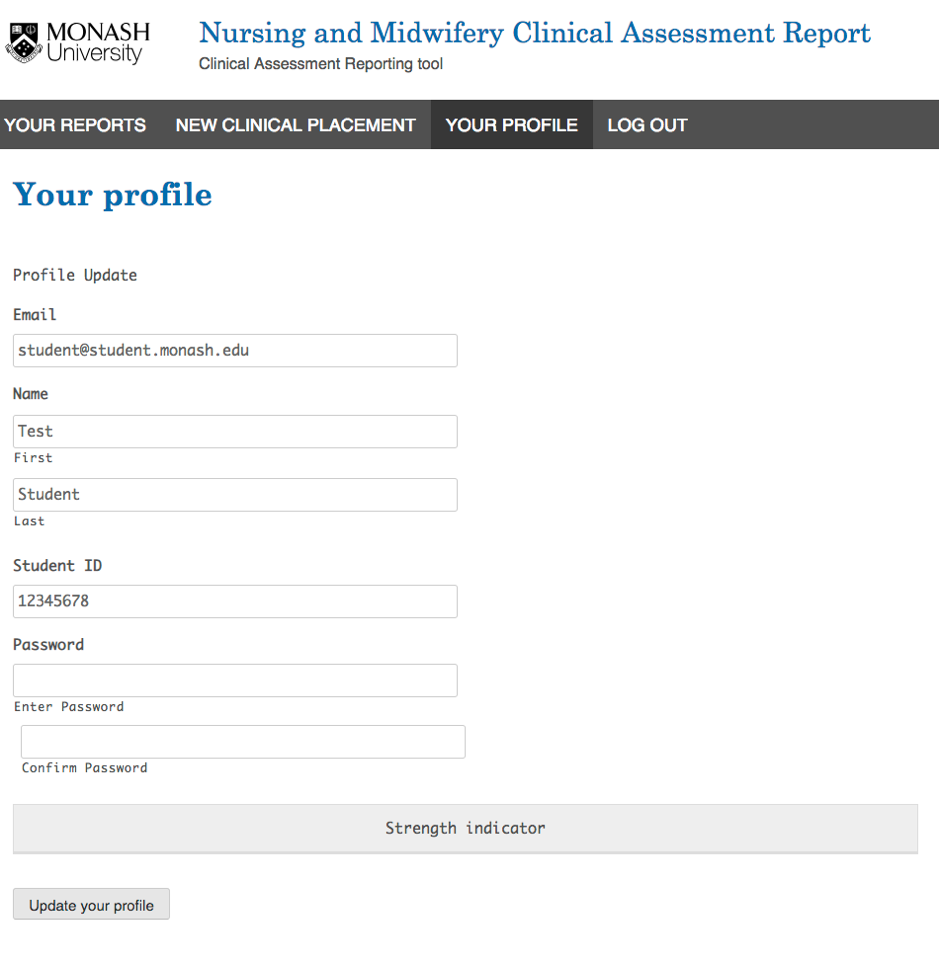Click the Confirm Password field

click(243, 741)
